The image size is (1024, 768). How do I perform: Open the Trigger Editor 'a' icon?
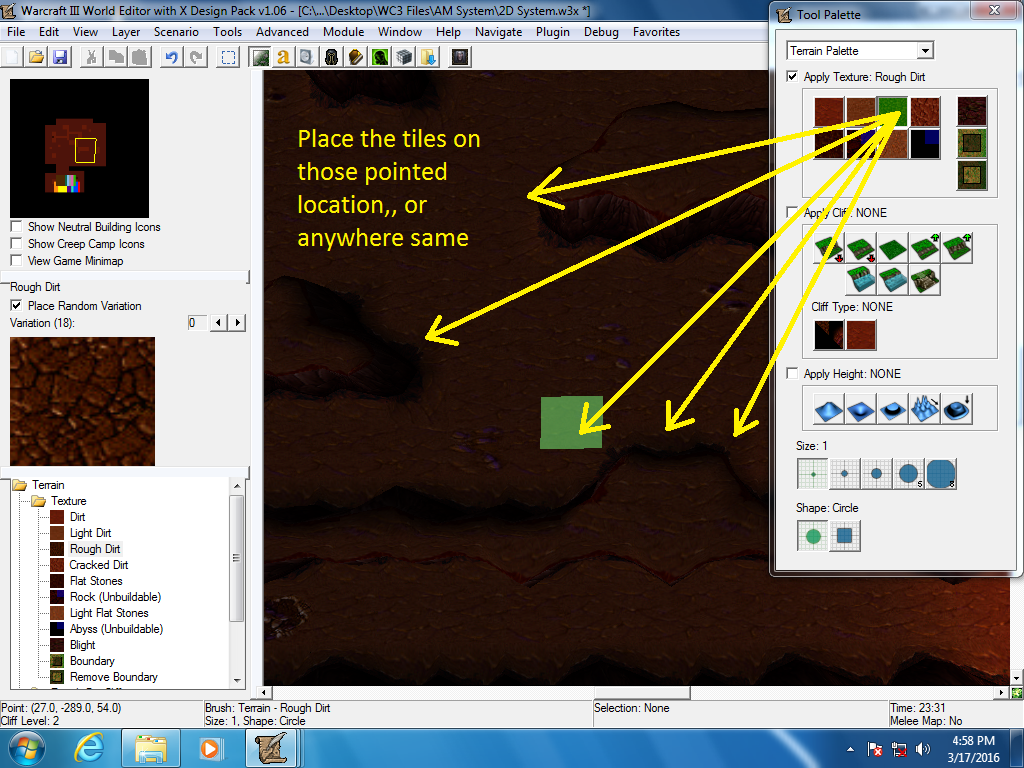[x=283, y=57]
